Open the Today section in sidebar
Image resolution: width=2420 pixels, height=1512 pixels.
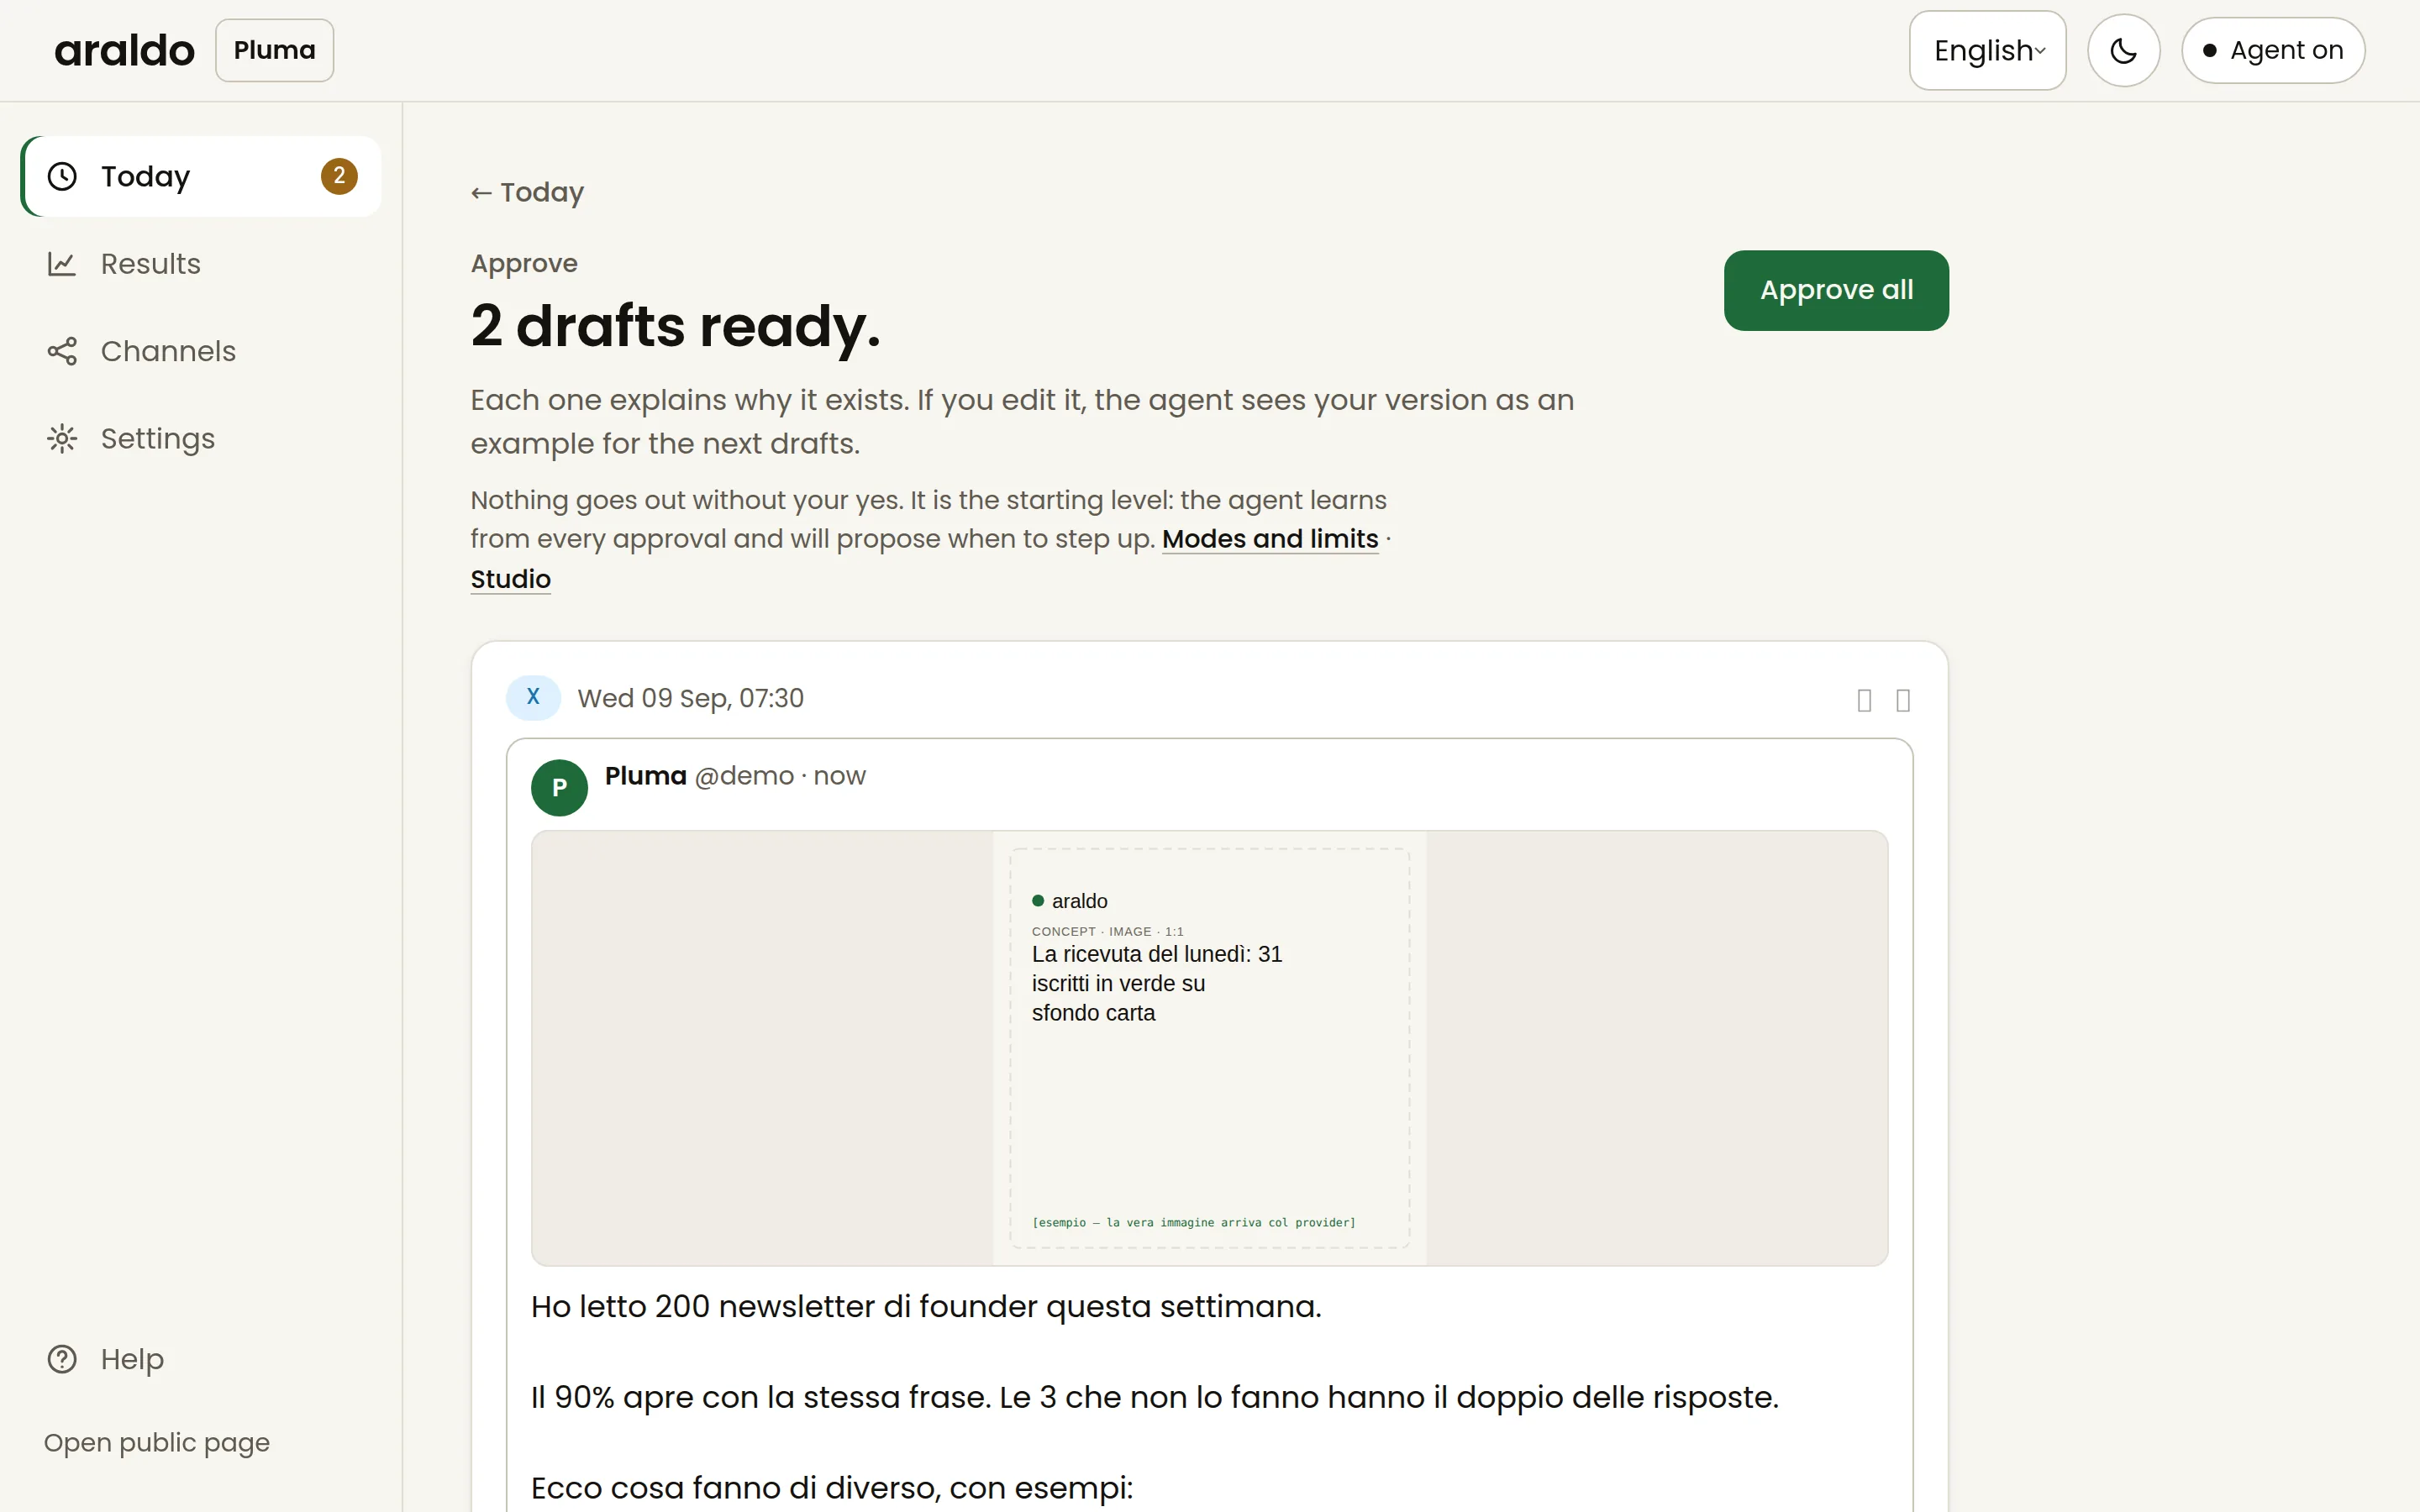pos(201,176)
